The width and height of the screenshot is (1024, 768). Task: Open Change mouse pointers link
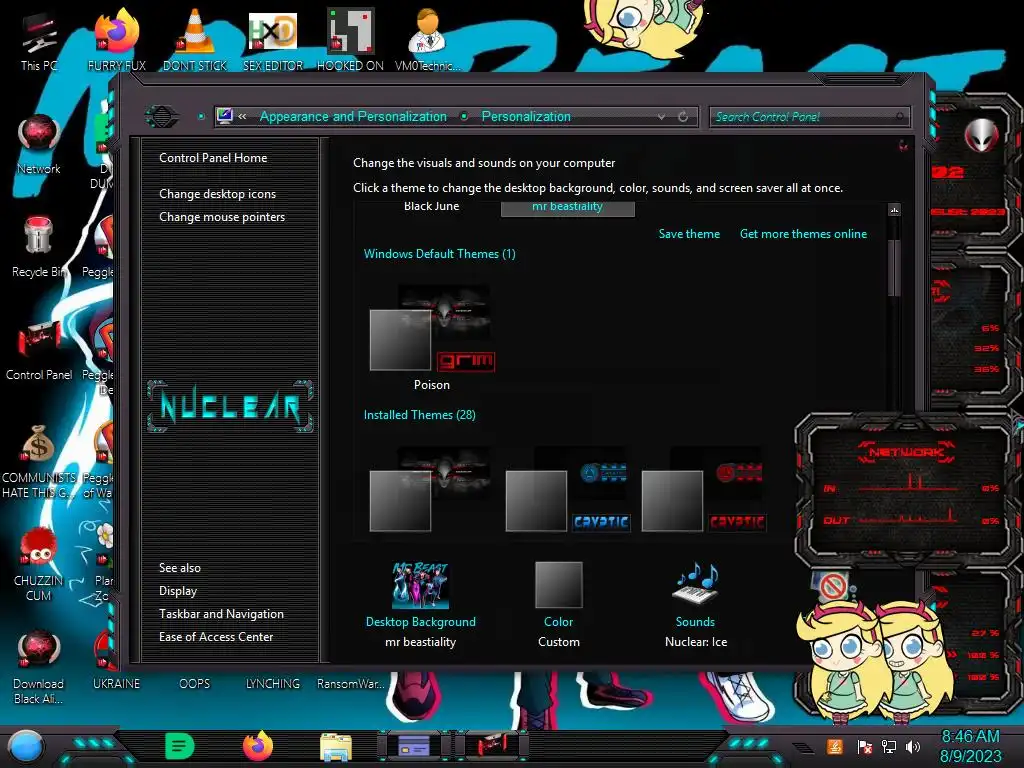tap(222, 217)
